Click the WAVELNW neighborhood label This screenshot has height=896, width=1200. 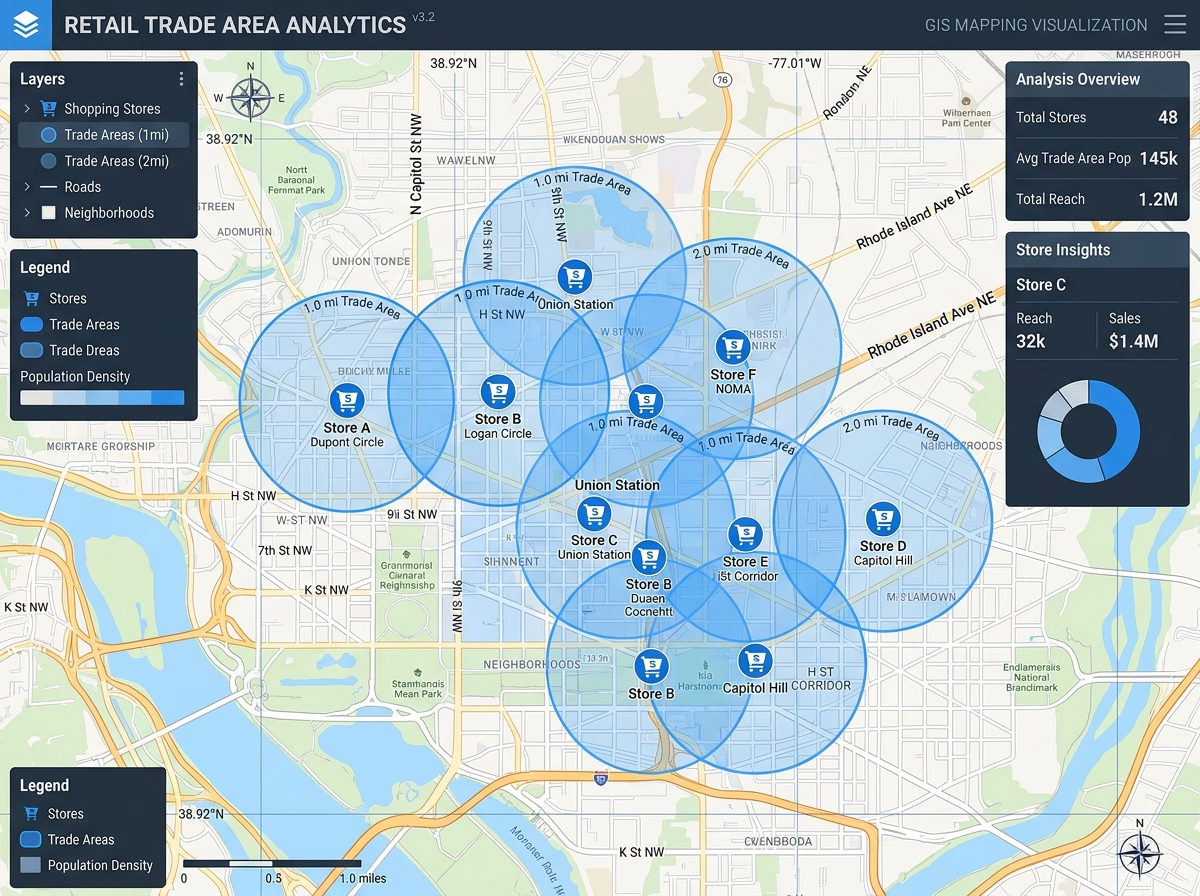(x=466, y=160)
